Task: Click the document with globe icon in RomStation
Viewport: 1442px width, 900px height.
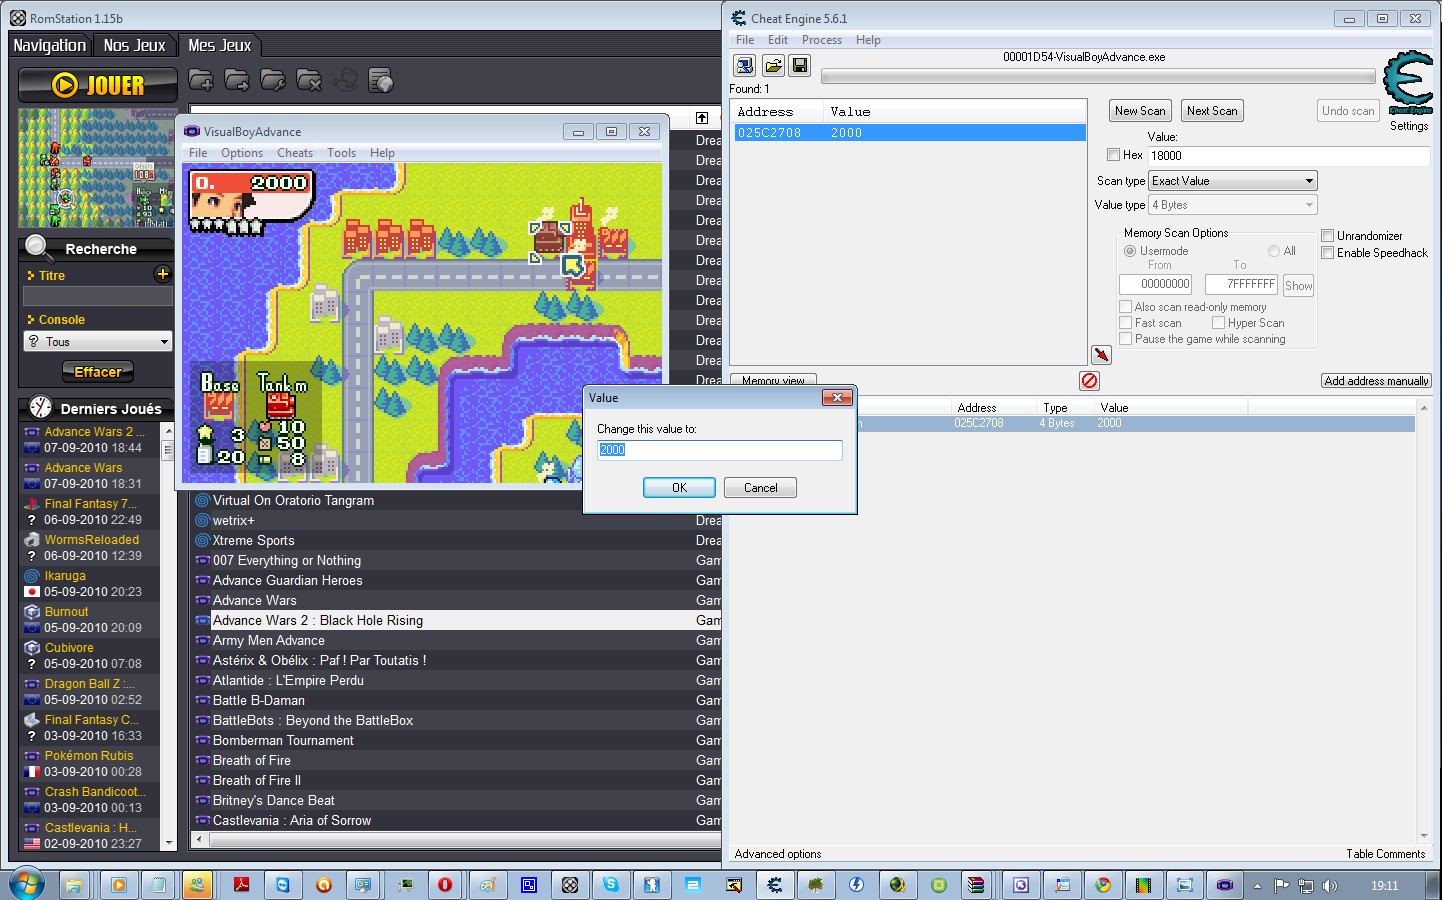Action: 381,80
